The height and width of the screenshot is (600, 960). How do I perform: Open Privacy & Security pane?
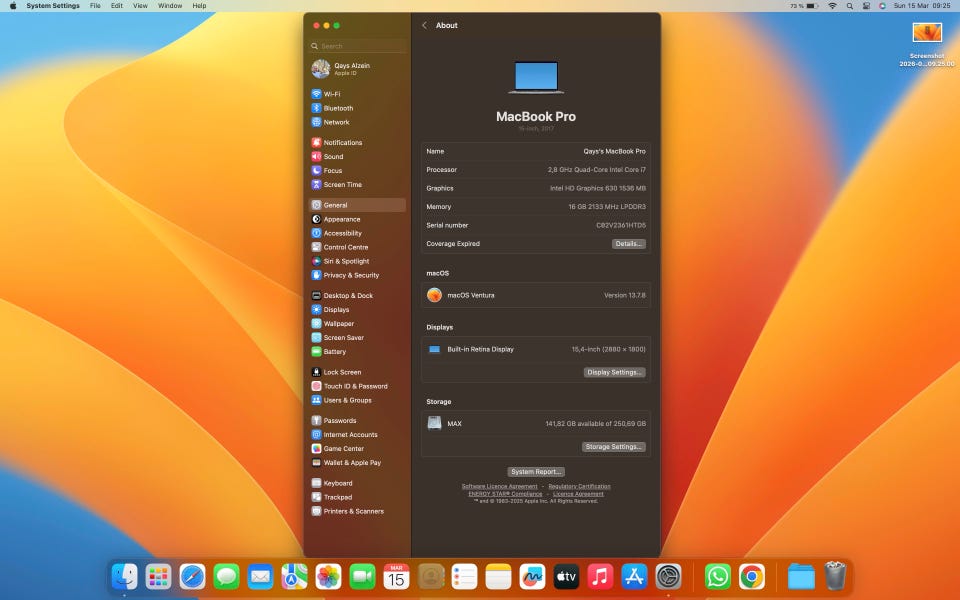(350, 275)
